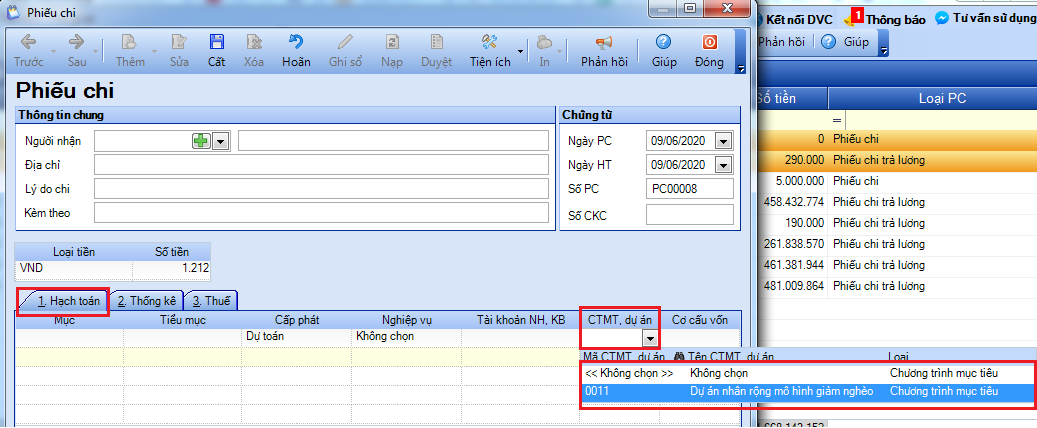Click the Nghiệp vụ column header

[406, 320]
